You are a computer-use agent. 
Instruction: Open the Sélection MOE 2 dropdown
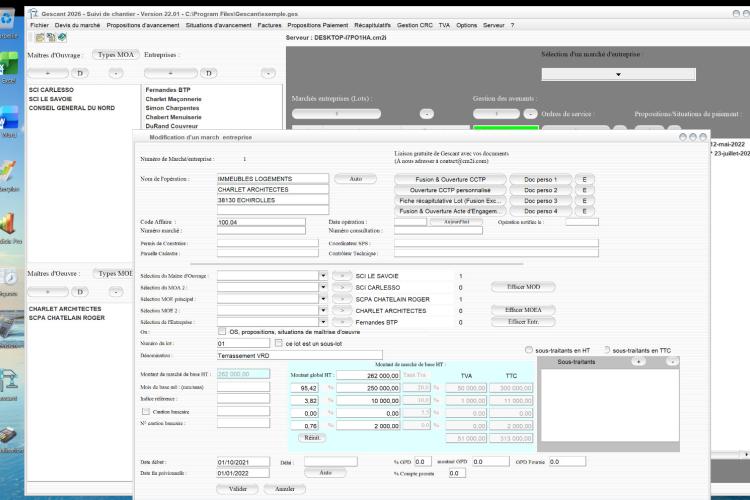pyautogui.click(x=323, y=310)
